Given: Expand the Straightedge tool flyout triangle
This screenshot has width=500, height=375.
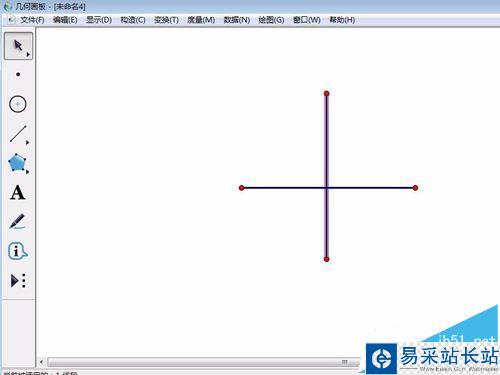Looking at the screenshot, I should (x=27, y=142).
